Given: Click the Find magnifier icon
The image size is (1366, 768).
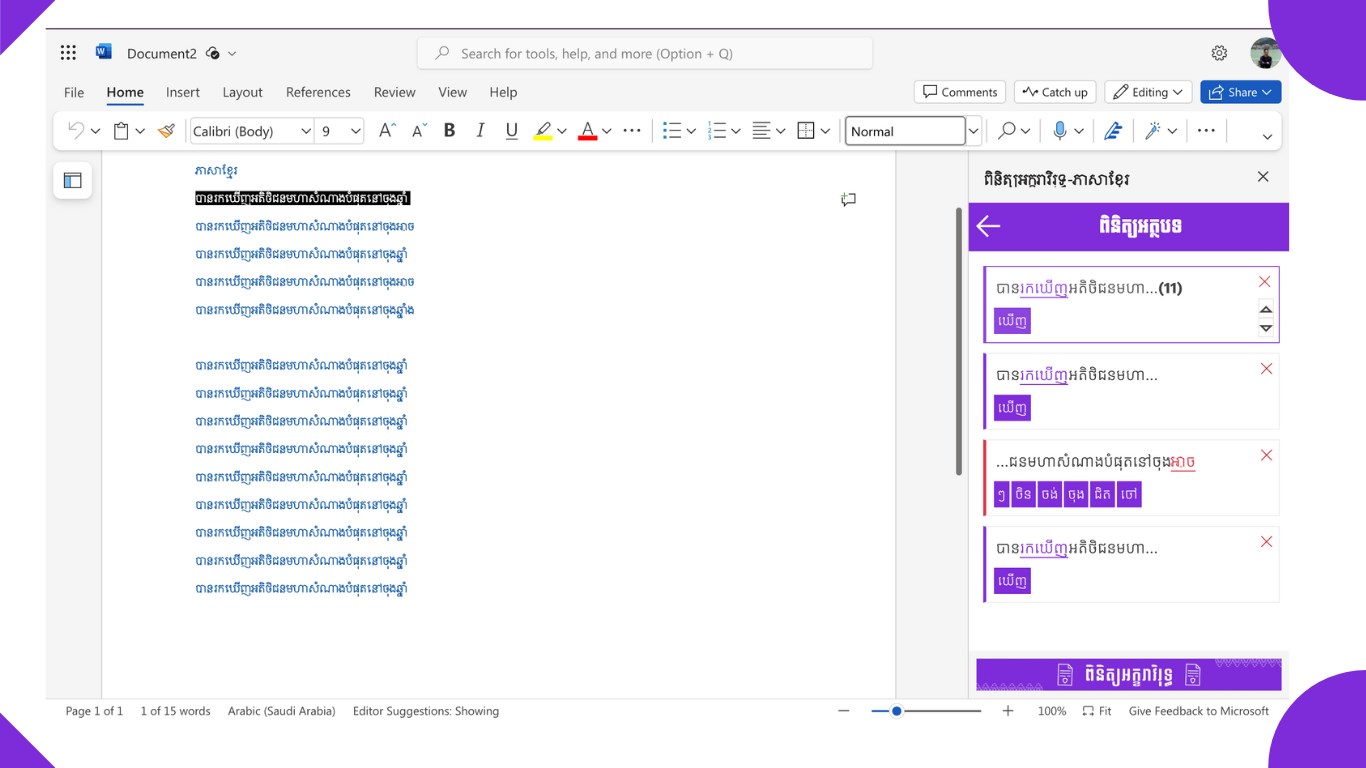Looking at the screenshot, I should pyautogui.click(x=1007, y=131).
